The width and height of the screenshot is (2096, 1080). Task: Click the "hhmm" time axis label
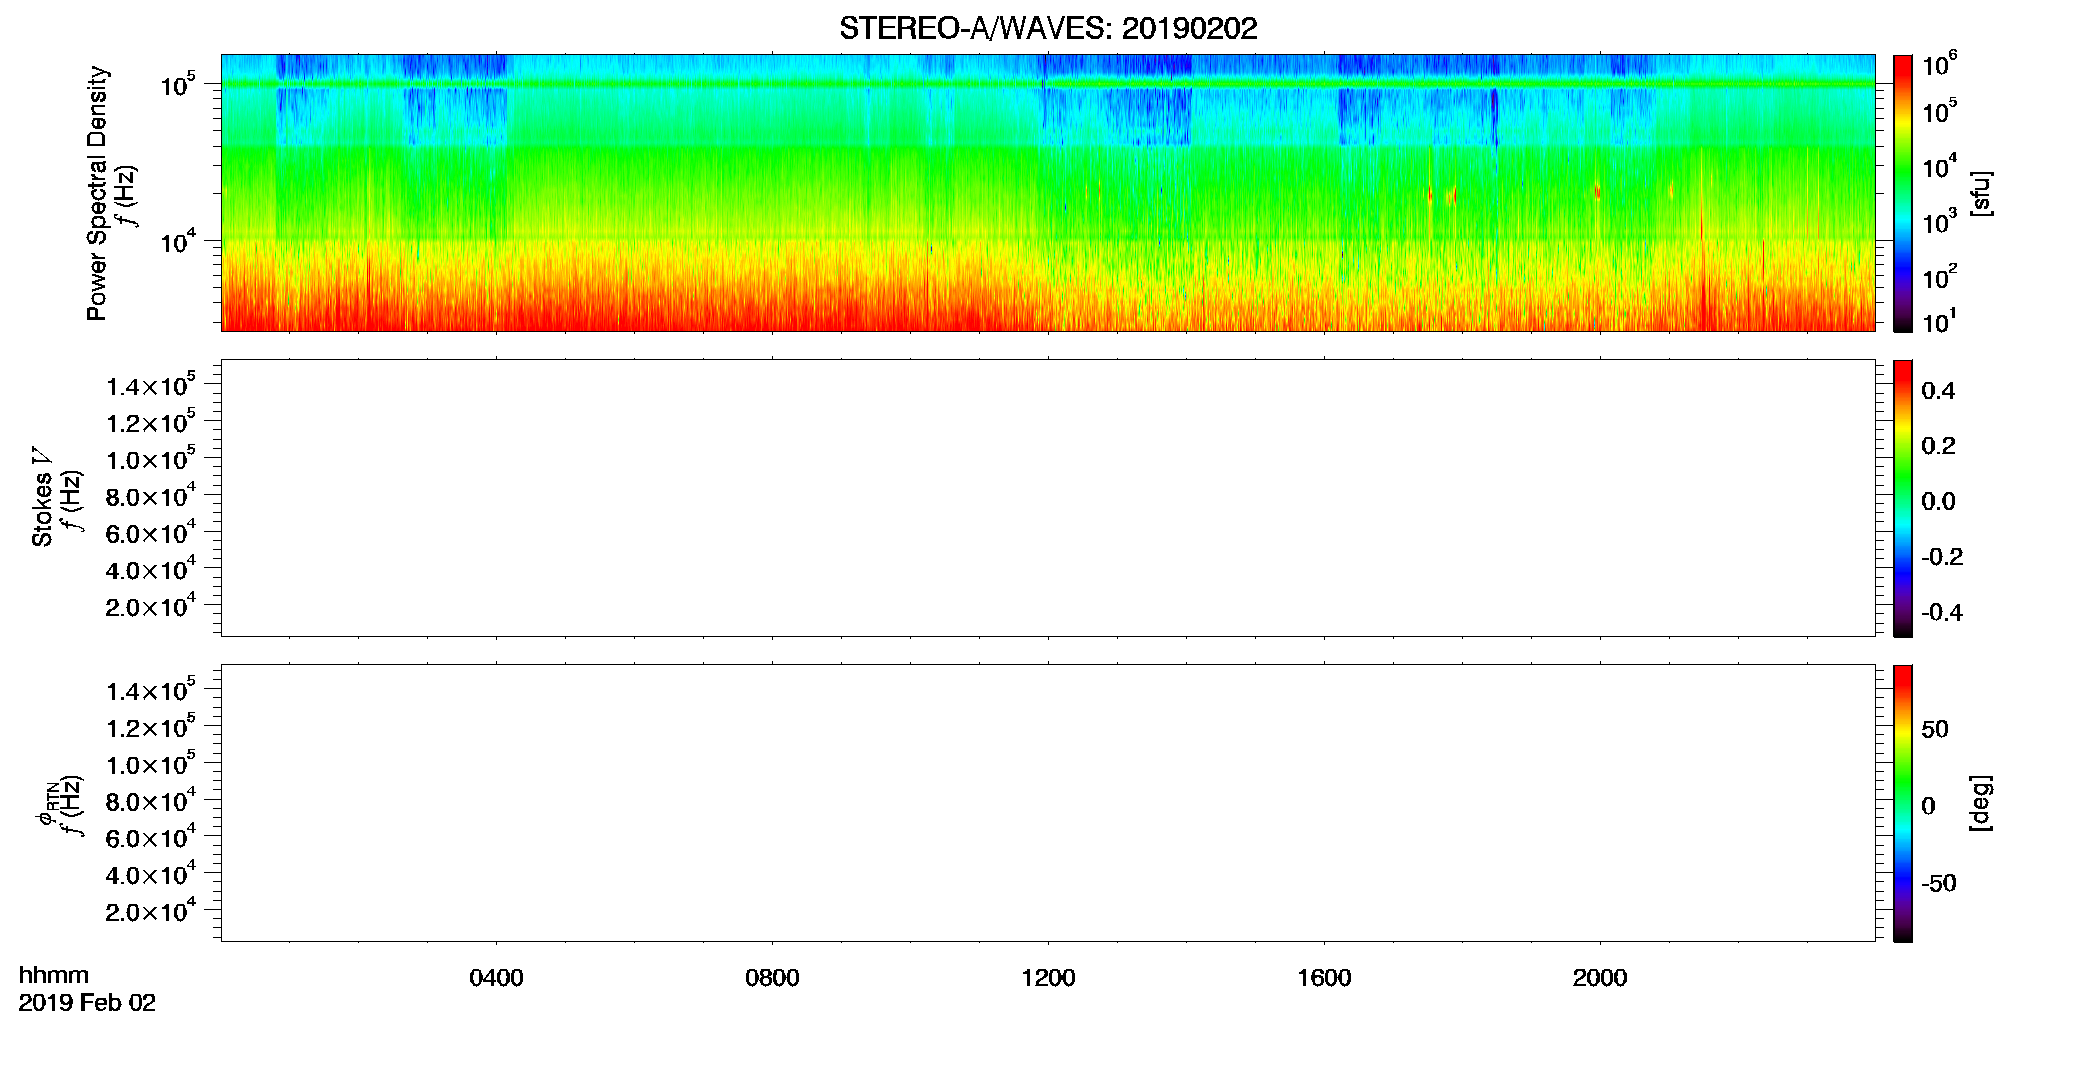(54, 976)
